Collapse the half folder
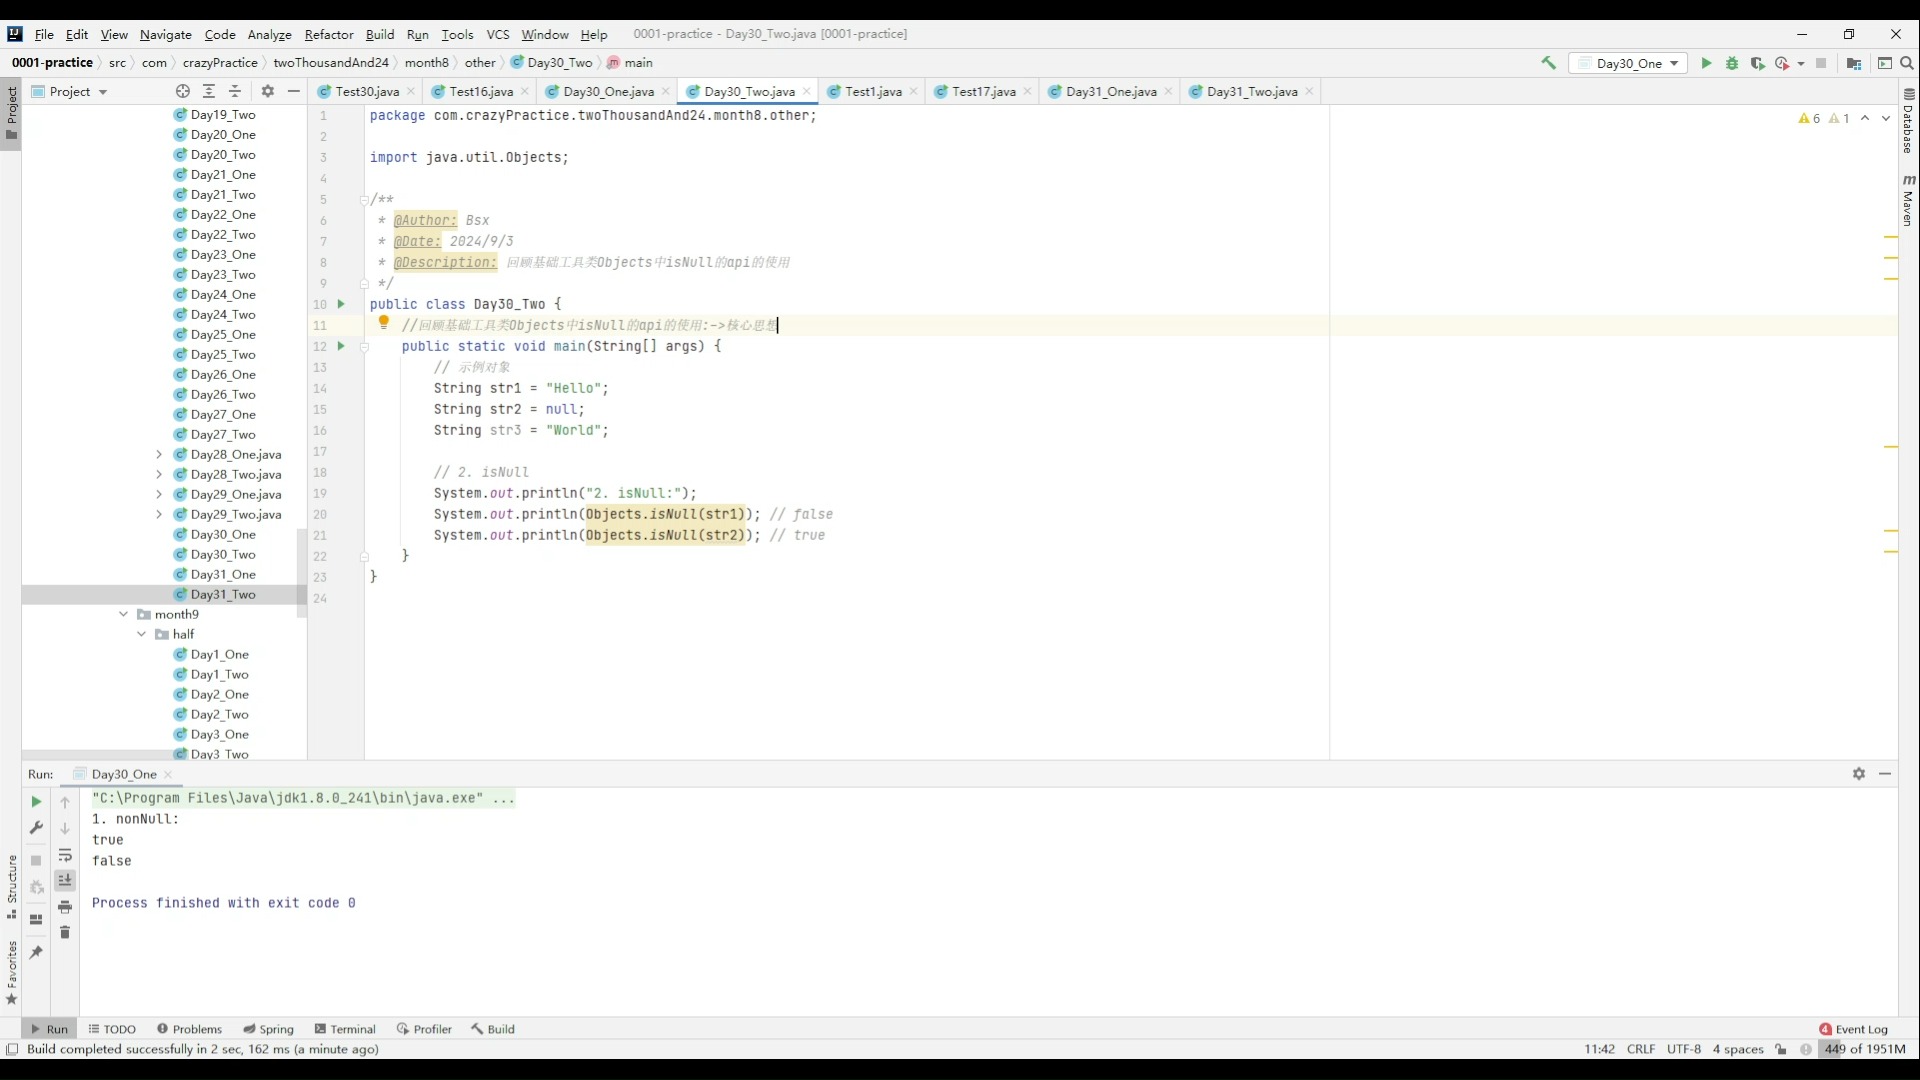The height and width of the screenshot is (1080, 1920). 141,634
